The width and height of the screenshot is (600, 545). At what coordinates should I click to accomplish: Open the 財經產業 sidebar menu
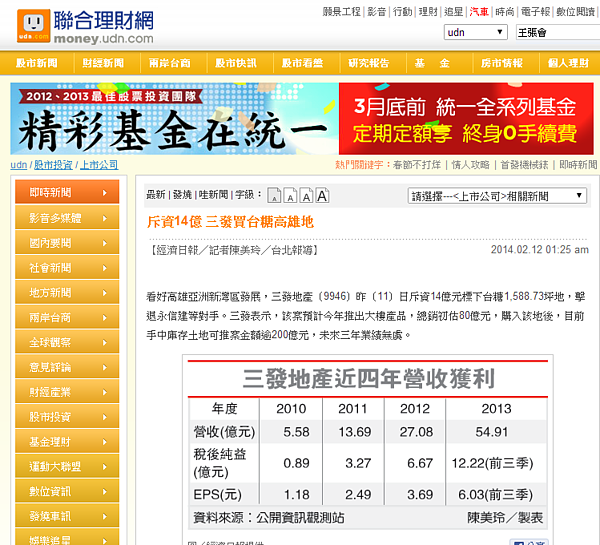(x=67, y=392)
